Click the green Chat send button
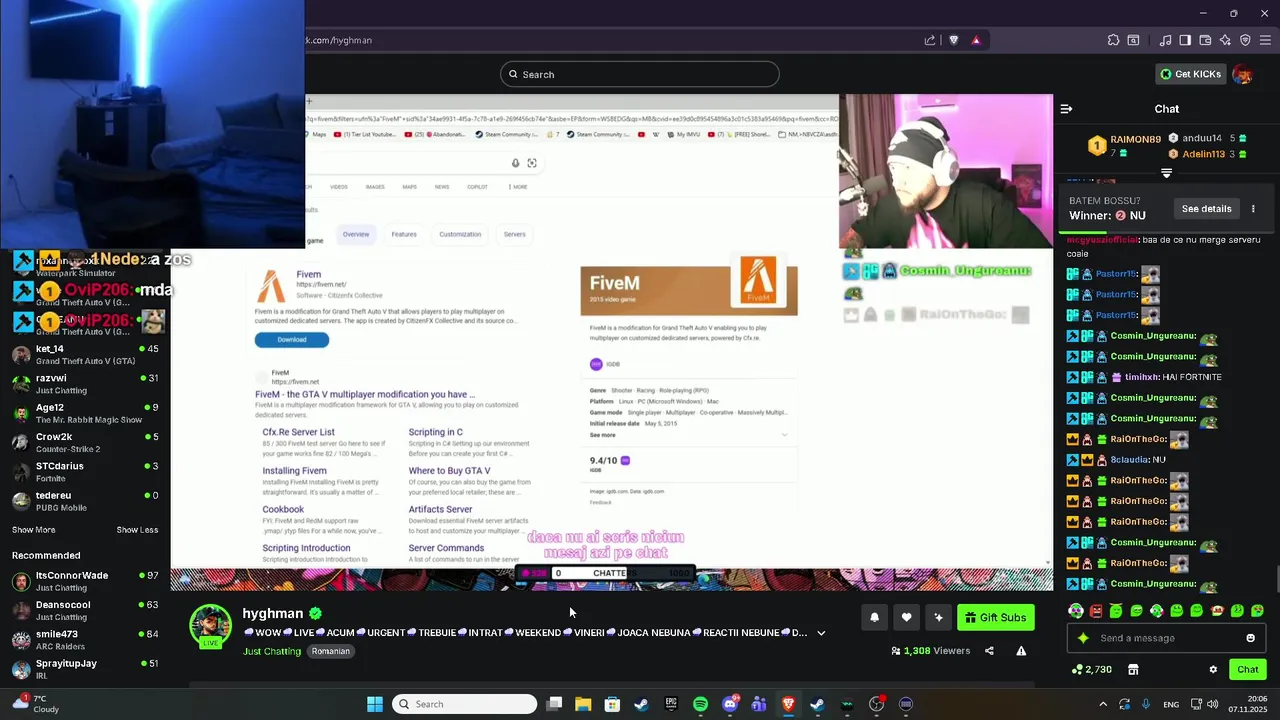 click(x=1247, y=670)
